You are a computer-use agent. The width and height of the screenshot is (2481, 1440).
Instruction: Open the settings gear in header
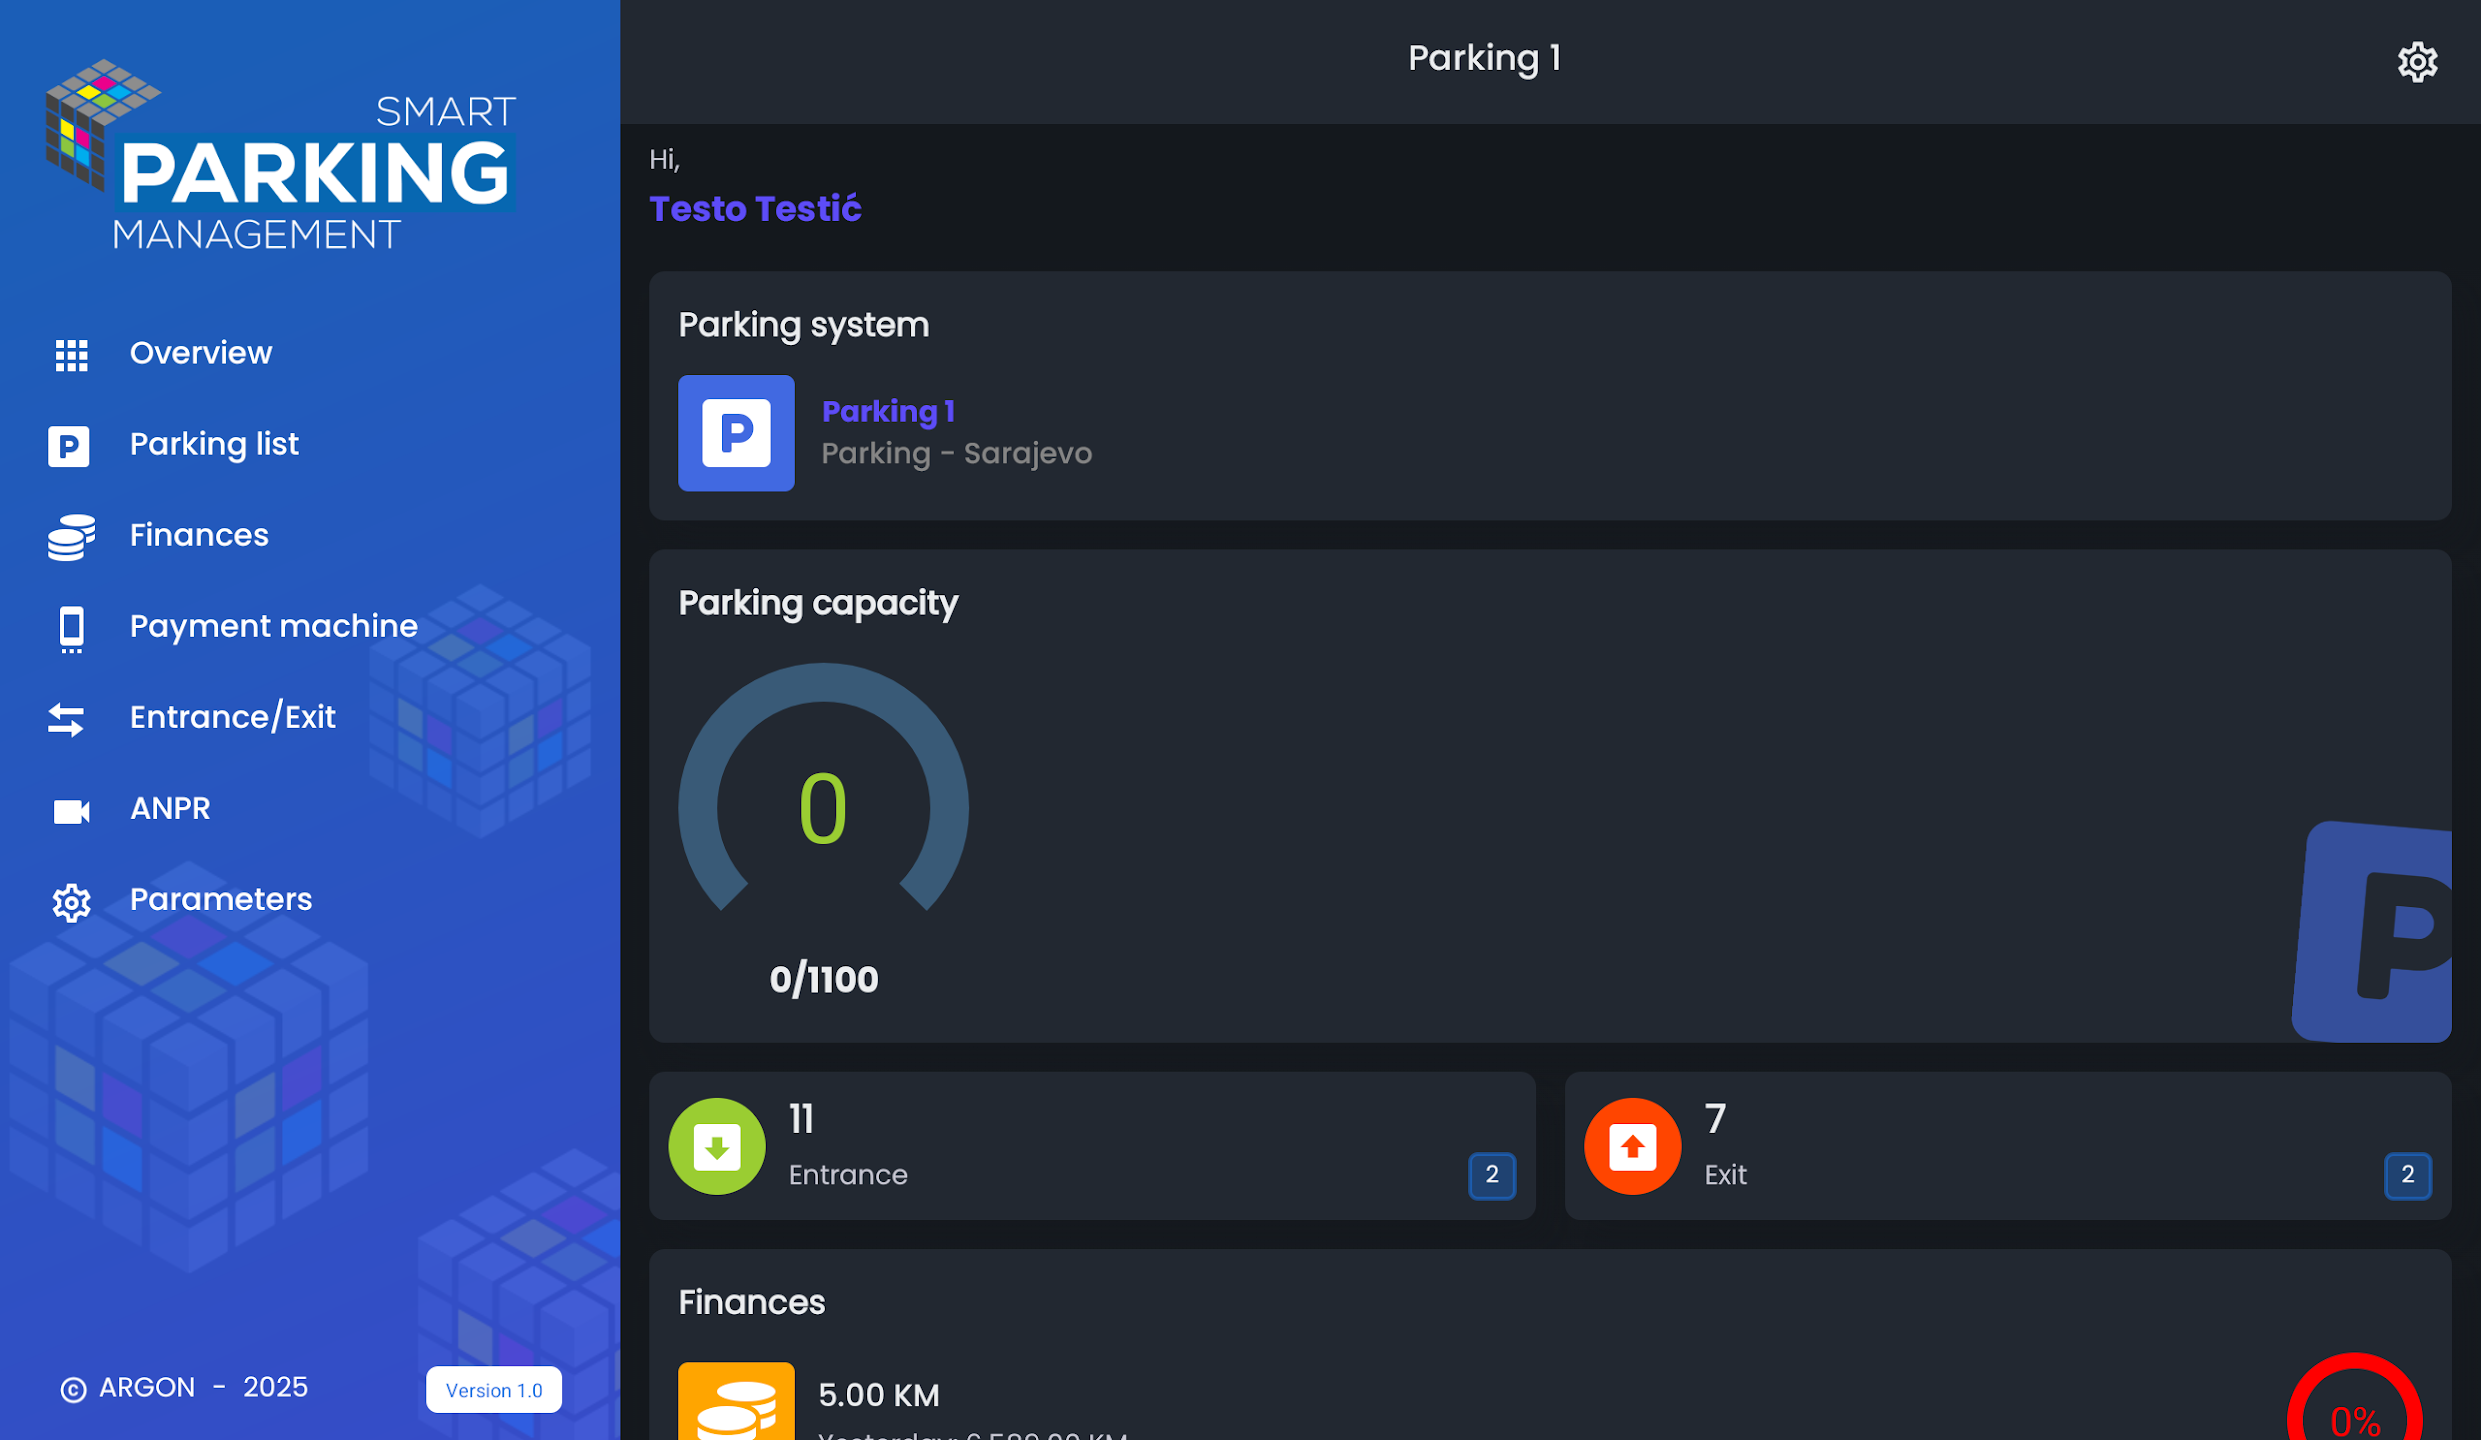tap(2417, 62)
